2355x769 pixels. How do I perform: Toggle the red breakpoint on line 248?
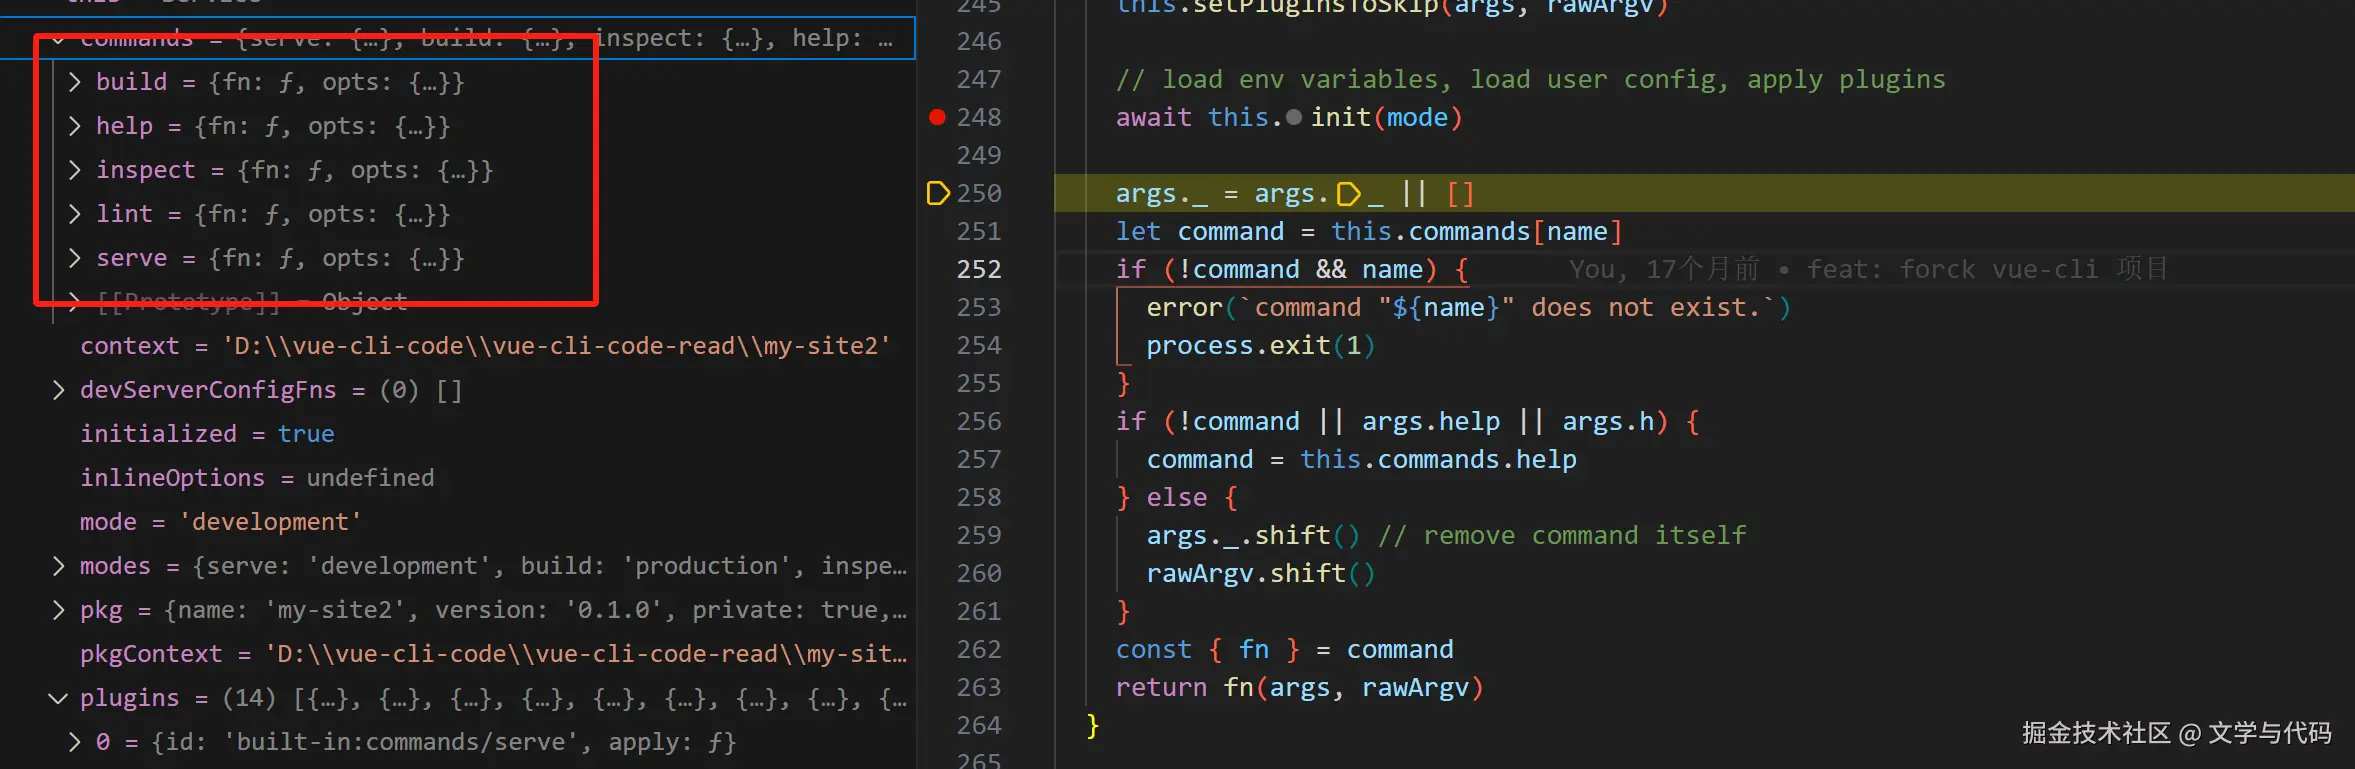(937, 117)
